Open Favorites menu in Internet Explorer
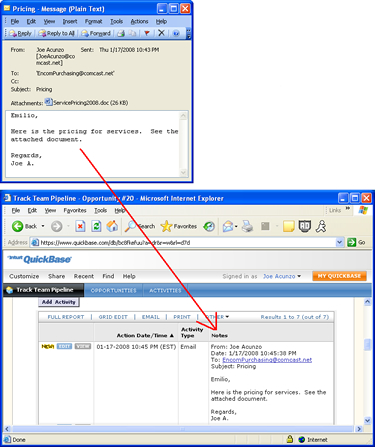 (x=75, y=210)
